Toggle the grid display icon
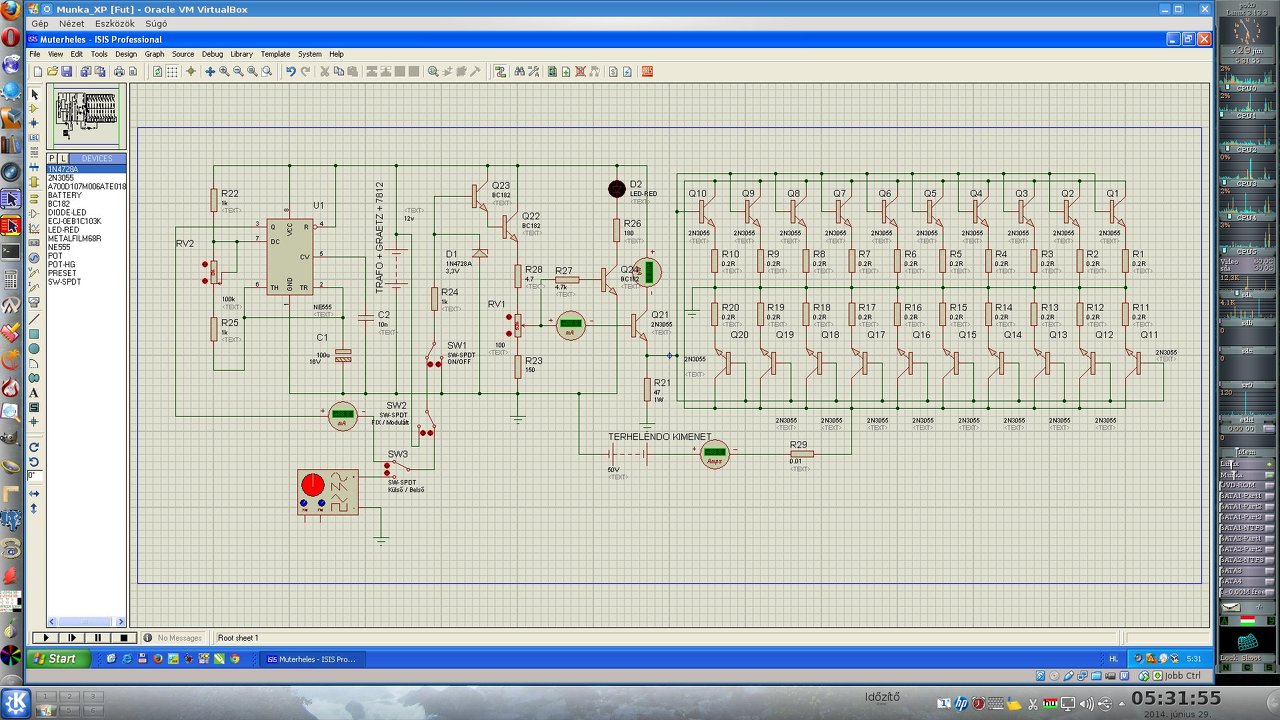 (172, 72)
